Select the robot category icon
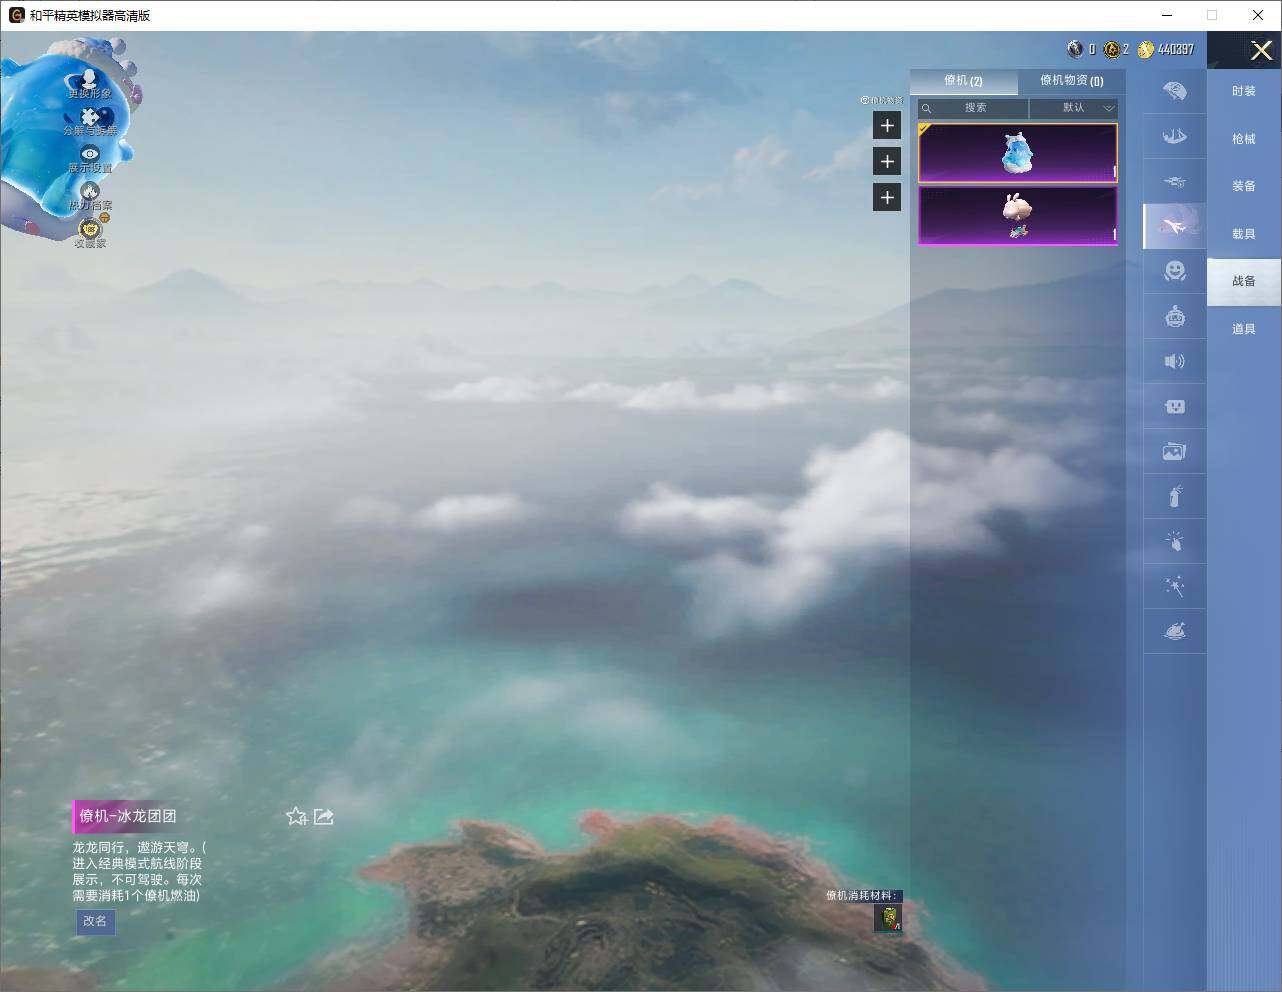The height and width of the screenshot is (992, 1282). click(1175, 317)
